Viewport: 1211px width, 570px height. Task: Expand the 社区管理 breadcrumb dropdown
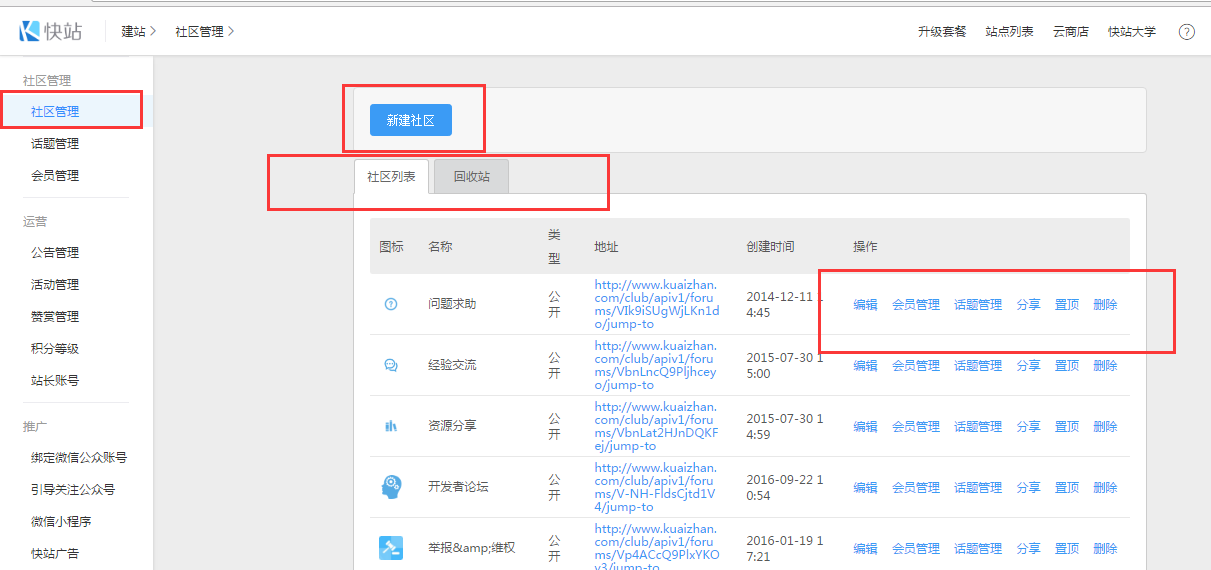click(x=204, y=31)
